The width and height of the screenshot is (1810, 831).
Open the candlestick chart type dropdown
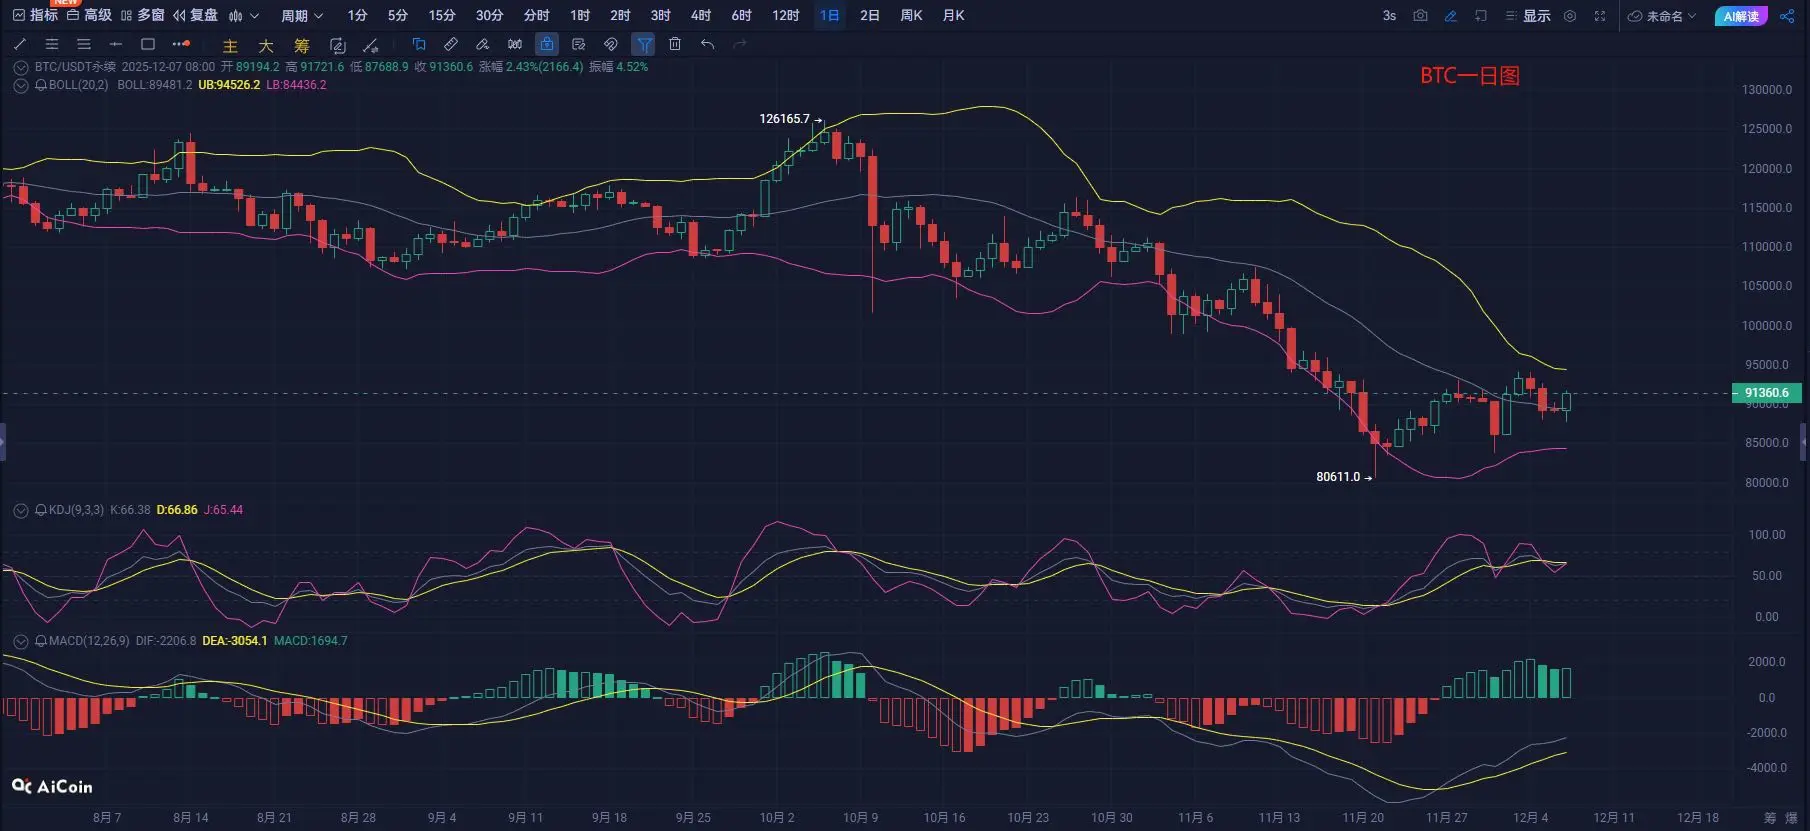[244, 16]
